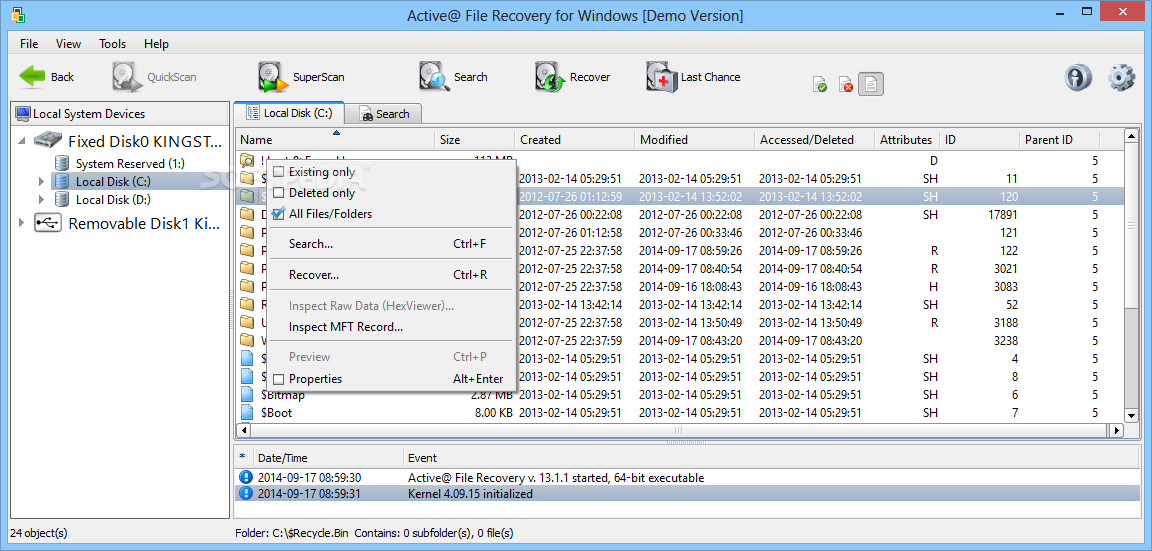The image size is (1152, 551).
Task: Click info icon of the Kernel initialized entry
Action: 246,493
